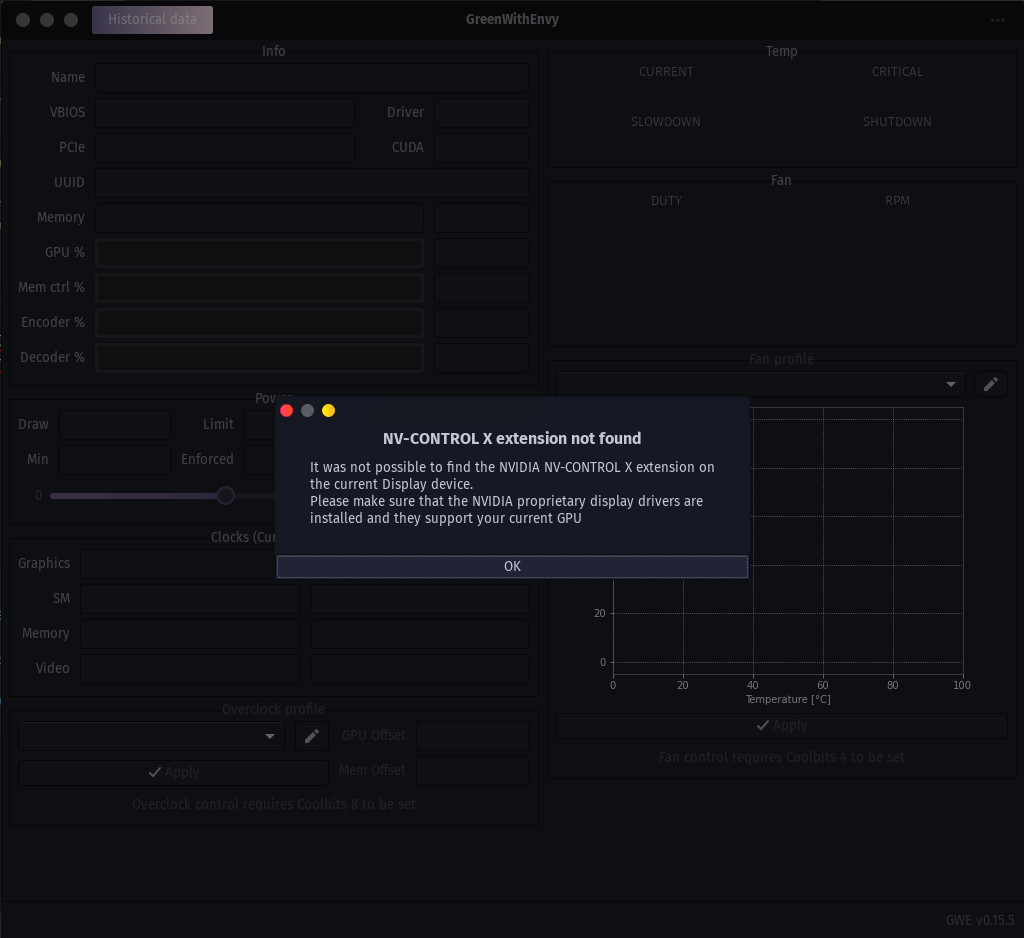Click the GPU Offset field
Screen dimensions: 1024x938
tap(473, 736)
